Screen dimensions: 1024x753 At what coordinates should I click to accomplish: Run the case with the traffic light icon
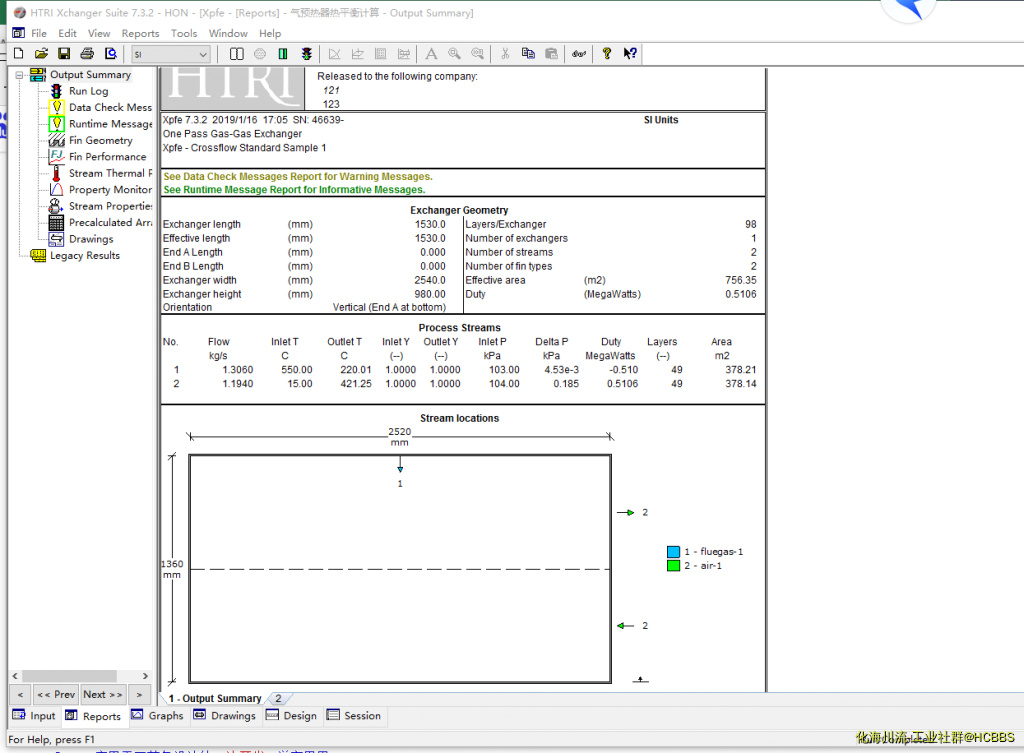[x=306, y=54]
